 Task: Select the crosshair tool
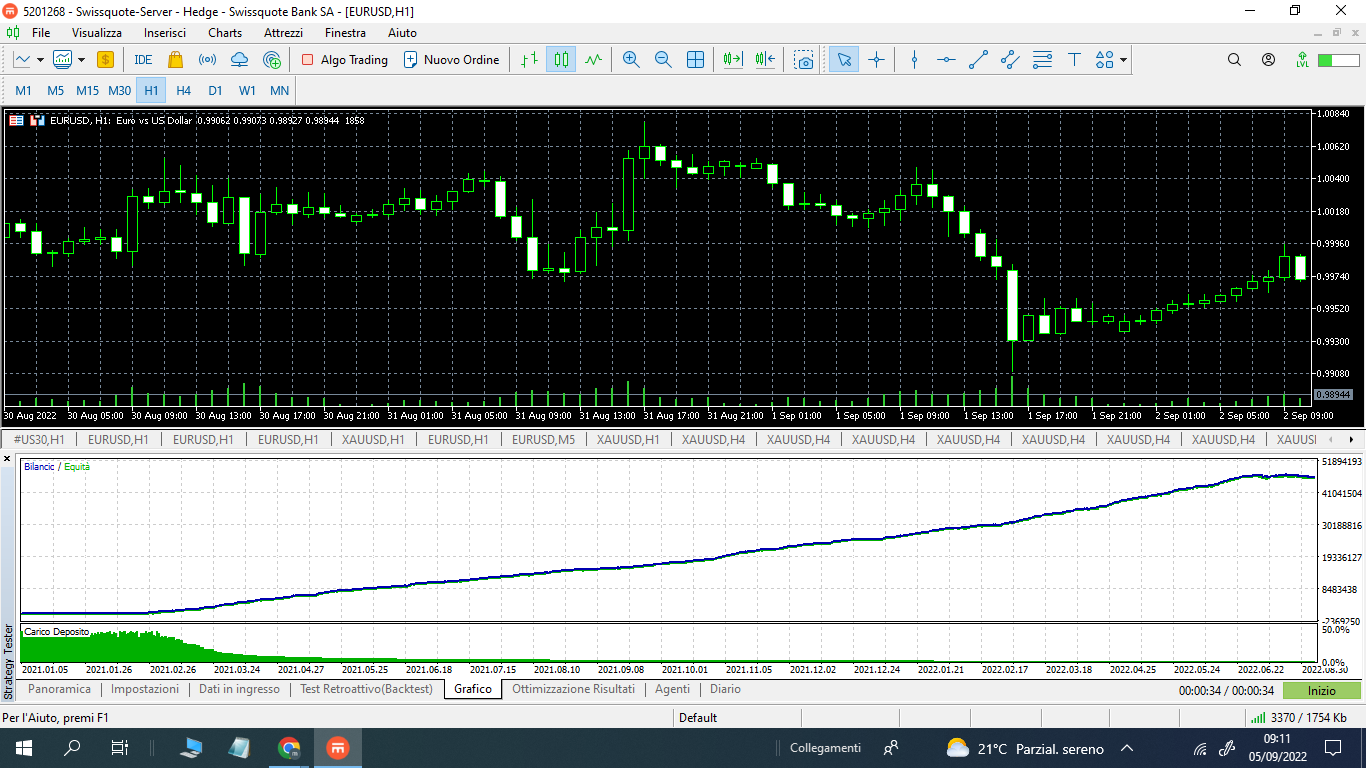[876, 60]
